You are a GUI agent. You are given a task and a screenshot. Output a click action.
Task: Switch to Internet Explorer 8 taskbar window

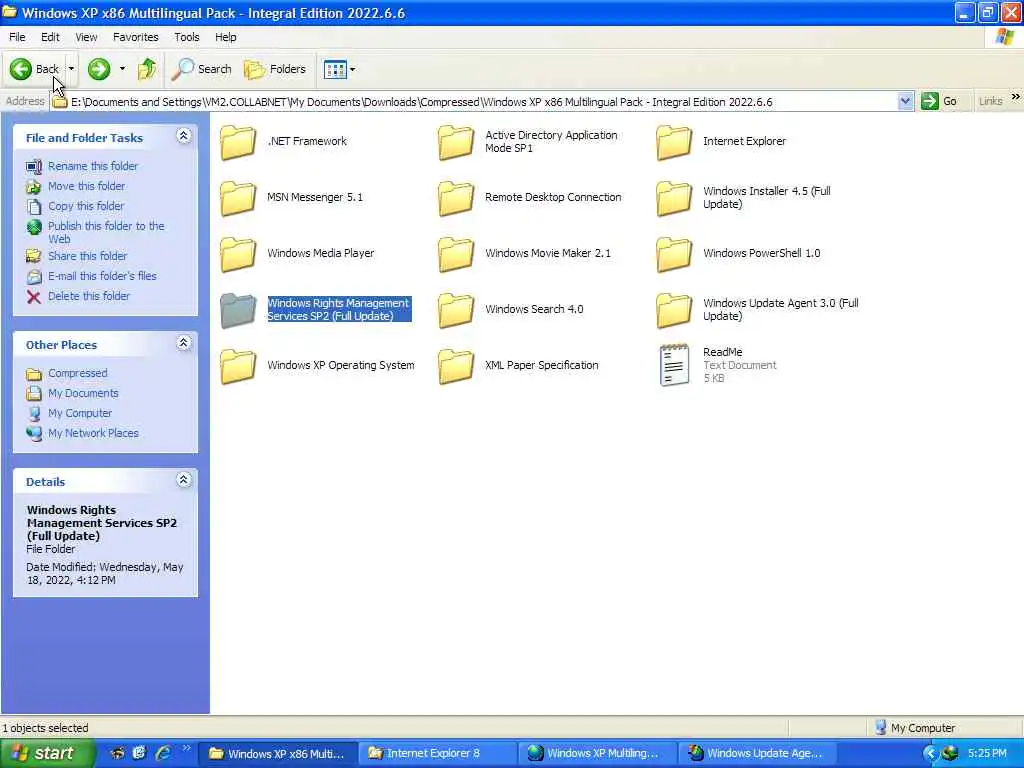[x=437, y=754]
